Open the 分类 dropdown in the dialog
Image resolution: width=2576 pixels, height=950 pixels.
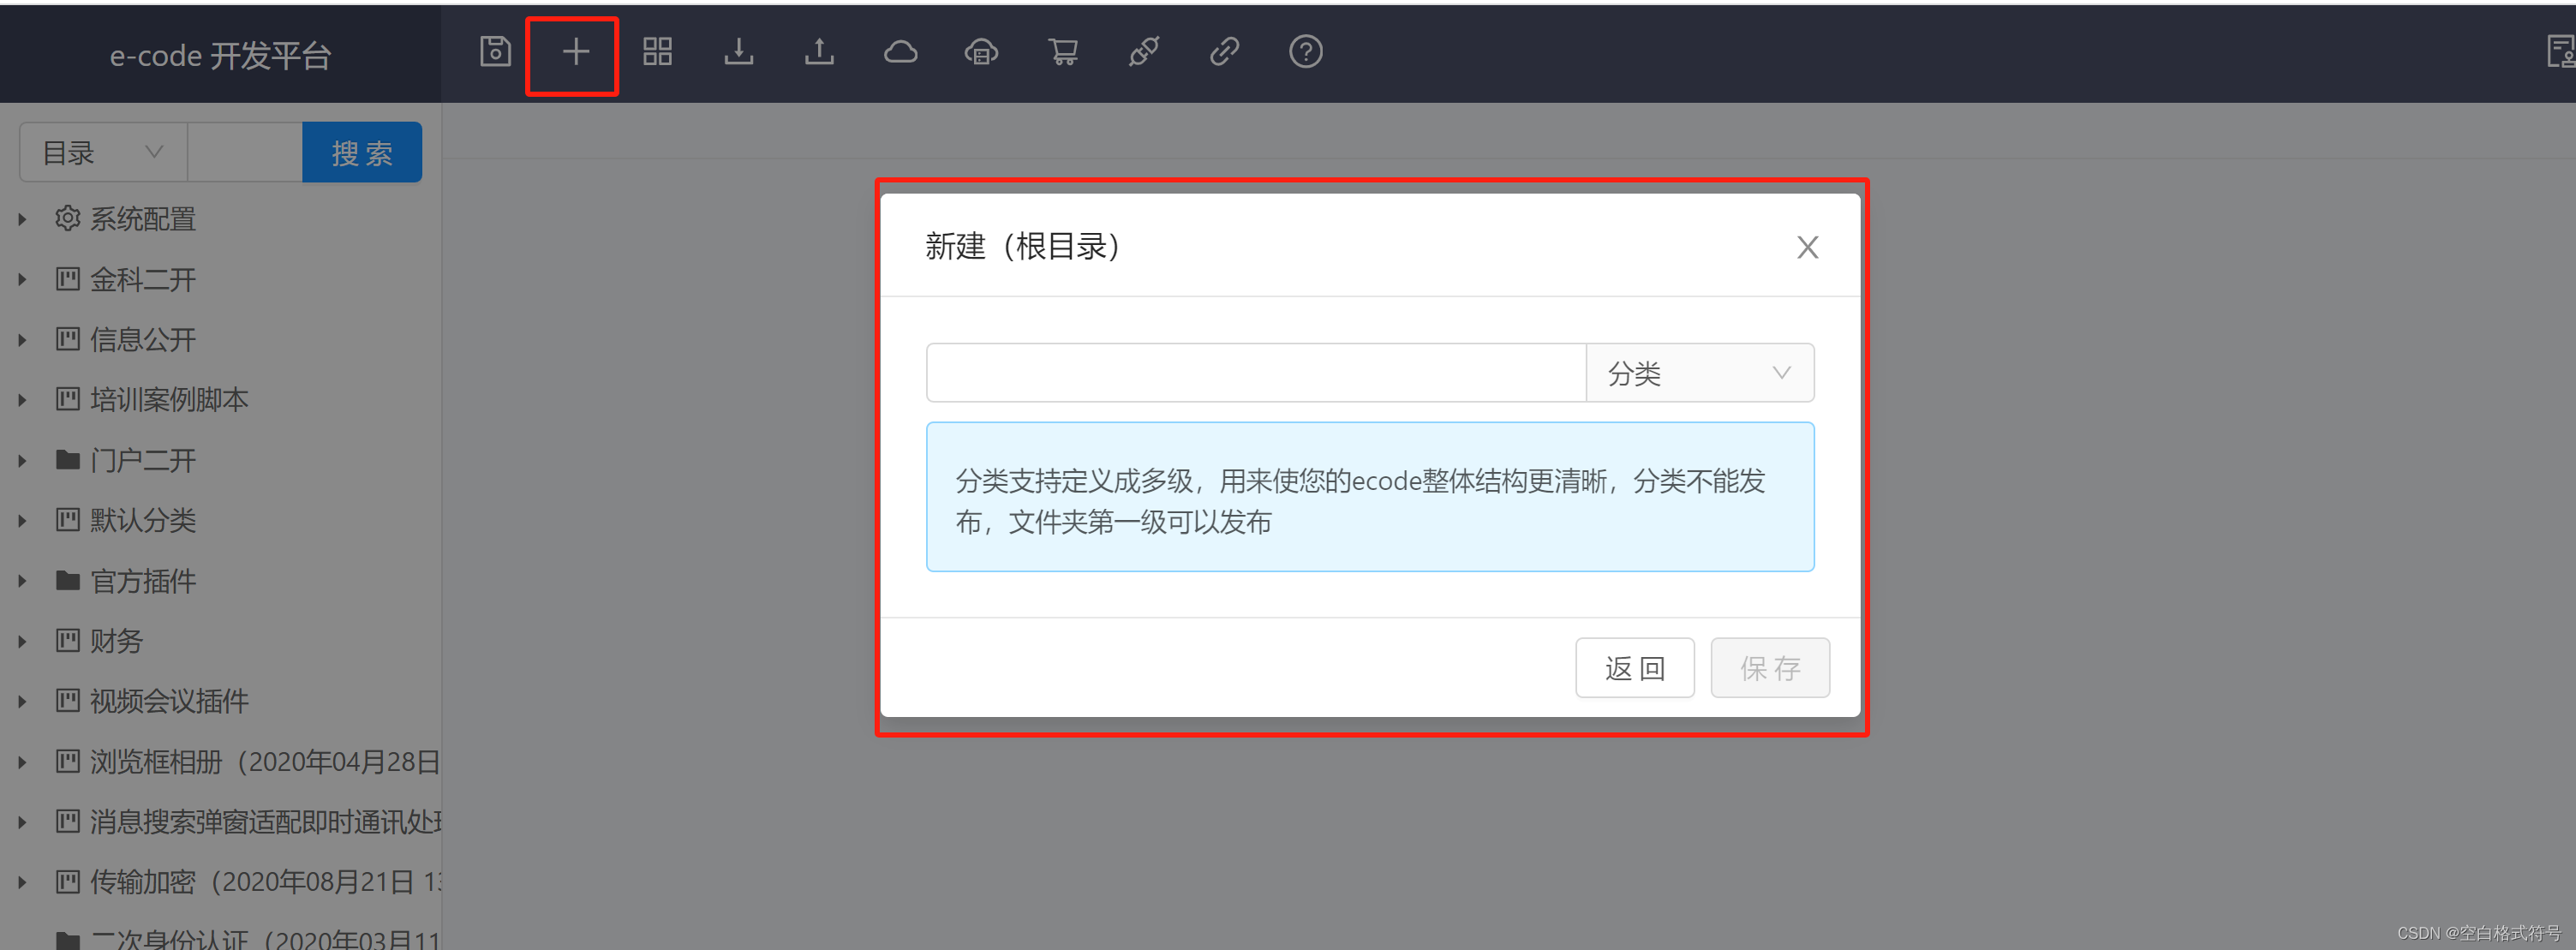pos(1700,372)
